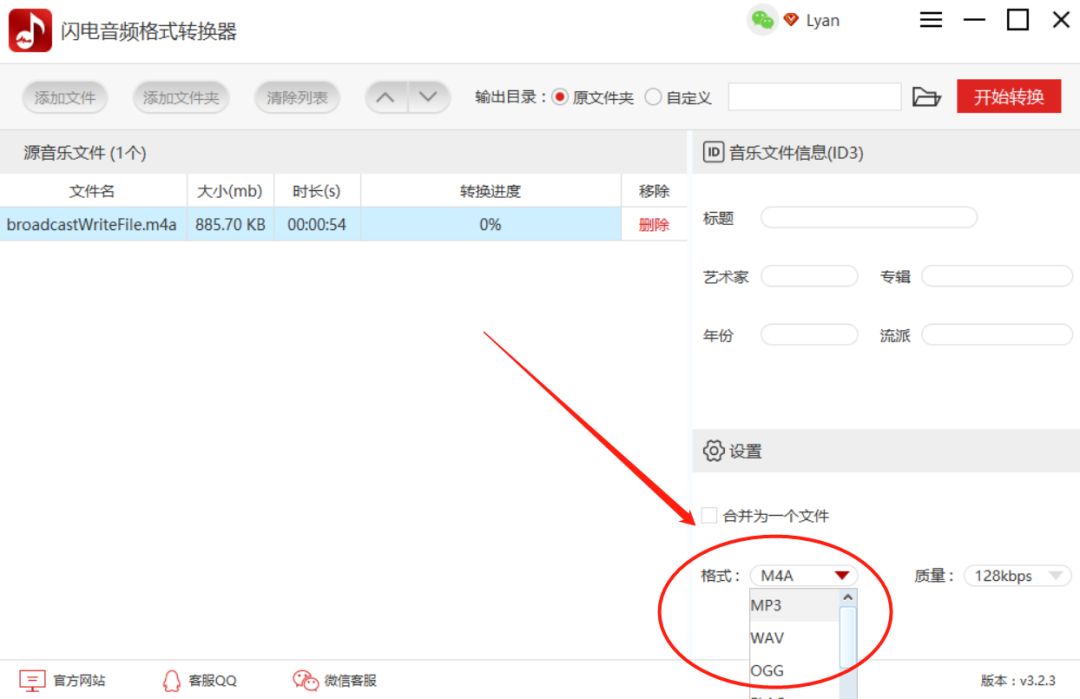Click the 大小(mb) column header
Viewport: 1080px width, 699px height.
(x=230, y=191)
